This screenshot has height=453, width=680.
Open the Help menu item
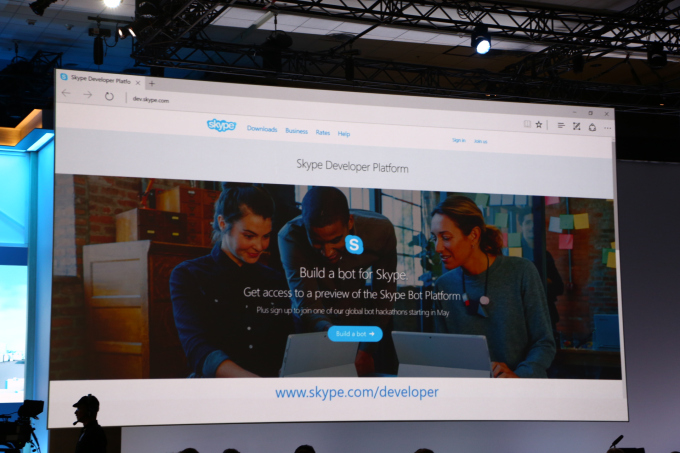click(344, 134)
